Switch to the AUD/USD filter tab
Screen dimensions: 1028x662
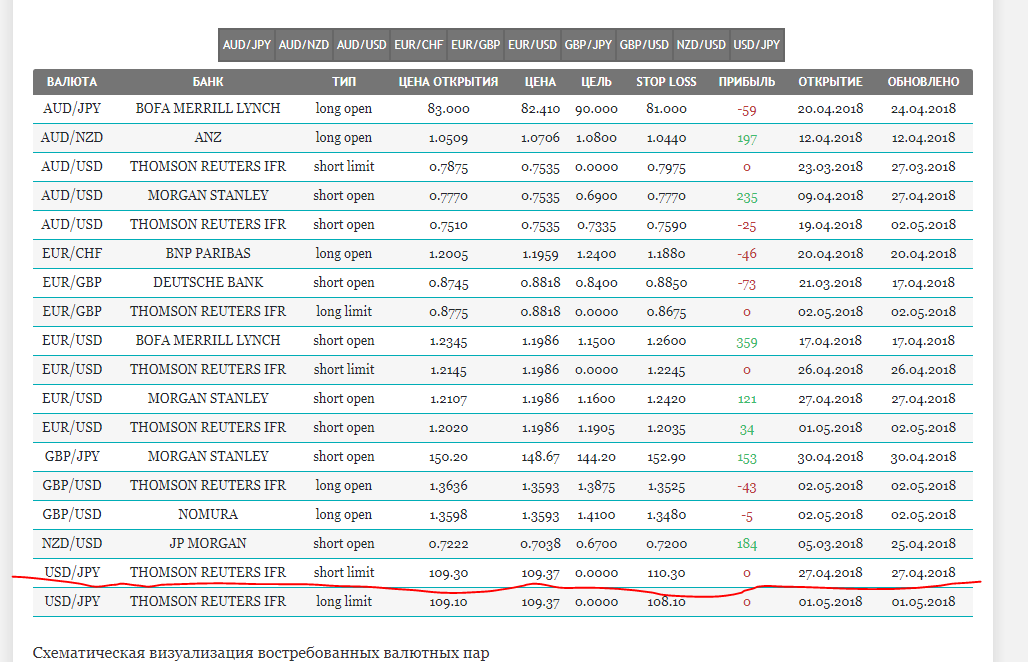[361, 45]
